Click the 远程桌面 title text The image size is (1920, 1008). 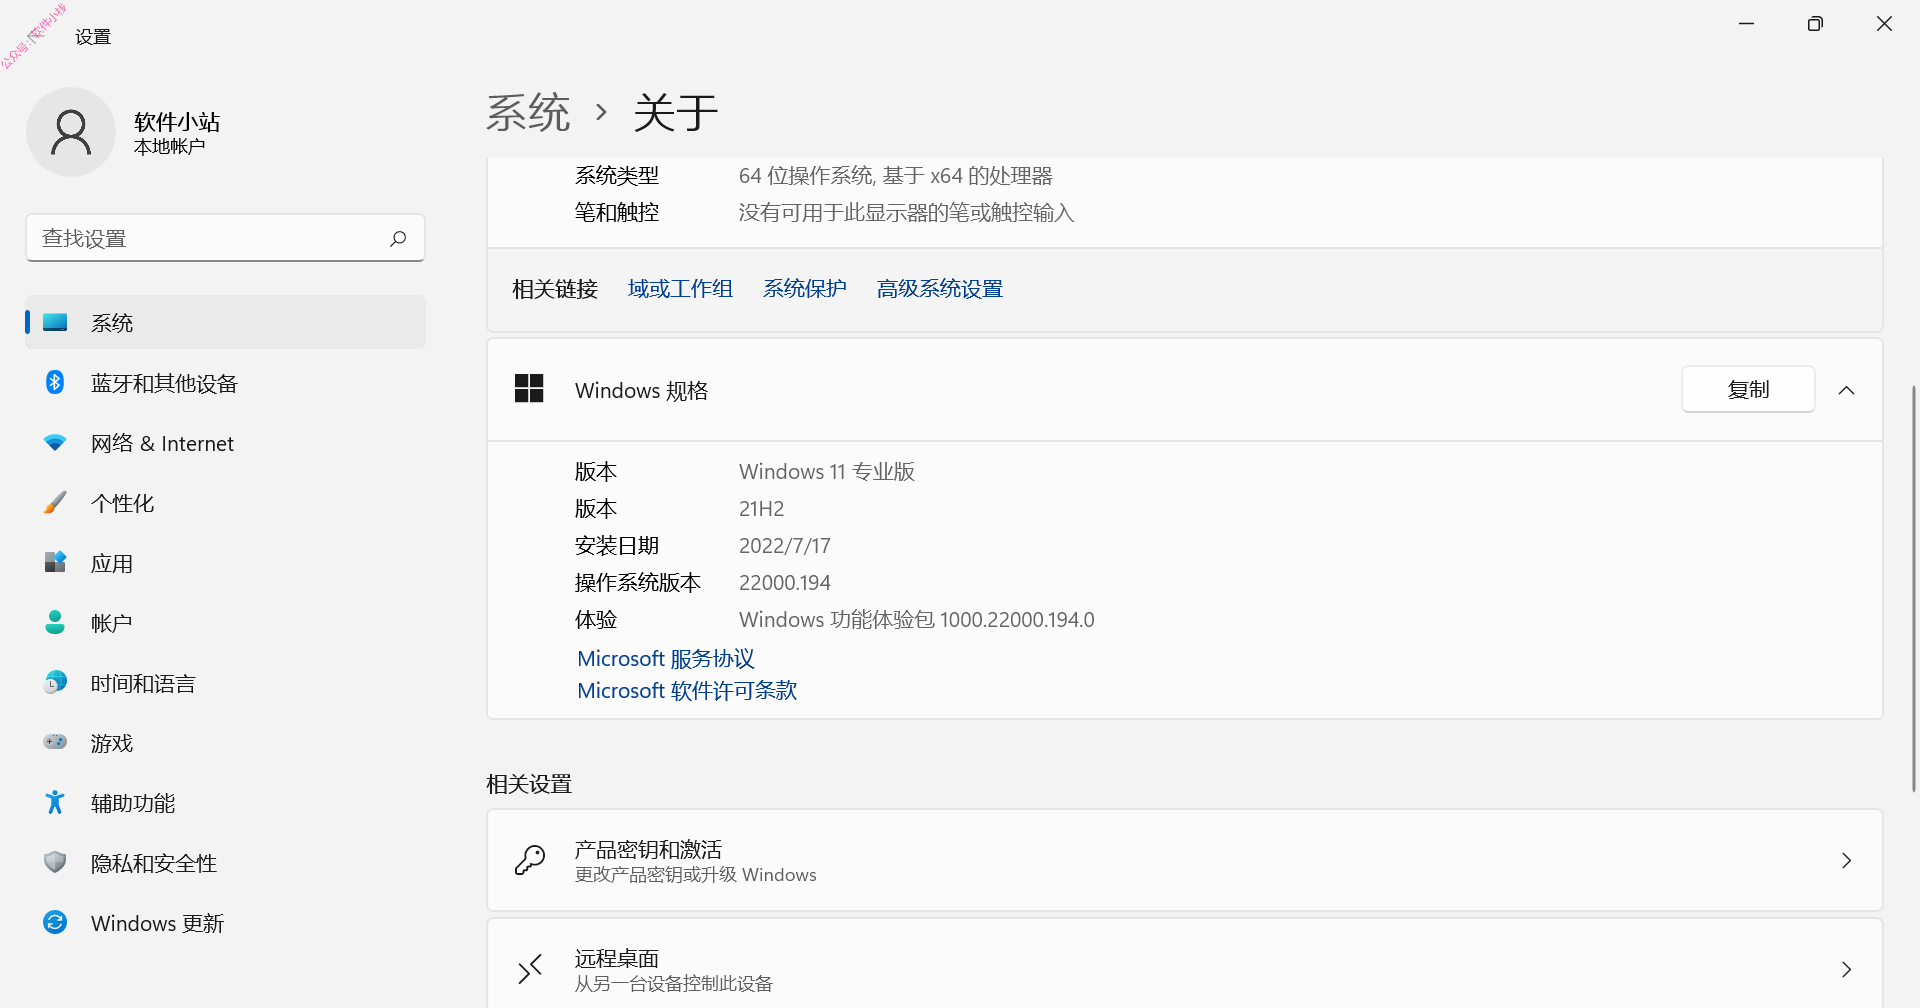[617, 959]
